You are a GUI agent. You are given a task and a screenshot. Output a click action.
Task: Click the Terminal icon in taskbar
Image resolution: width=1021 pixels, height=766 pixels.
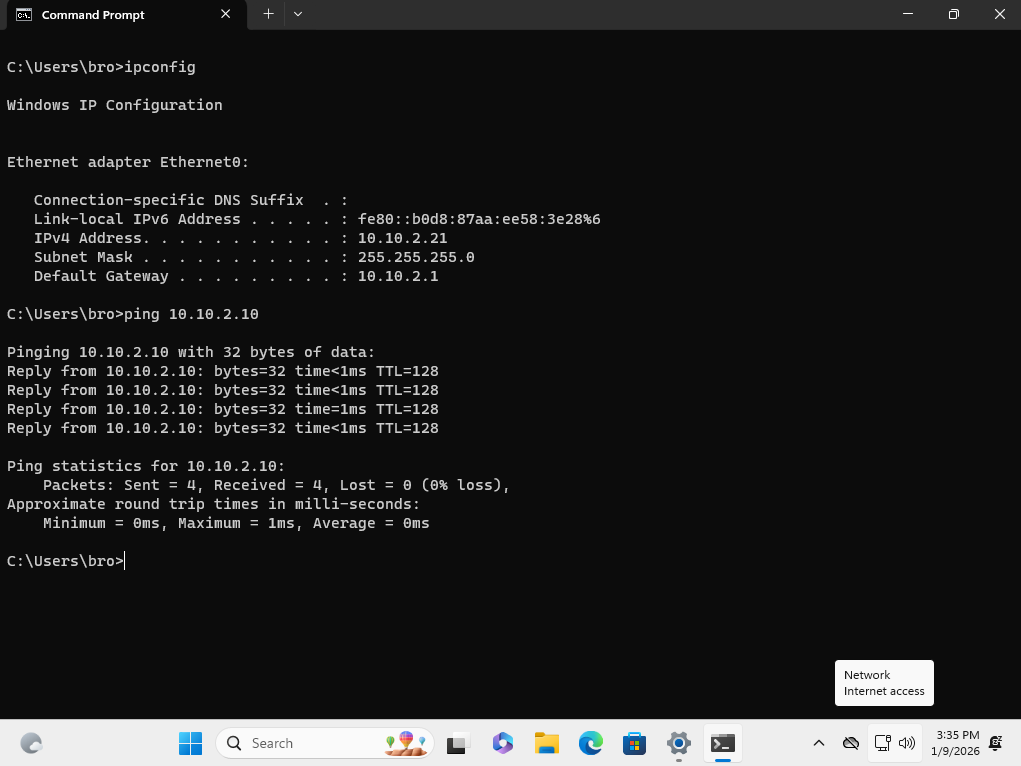coord(723,743)
